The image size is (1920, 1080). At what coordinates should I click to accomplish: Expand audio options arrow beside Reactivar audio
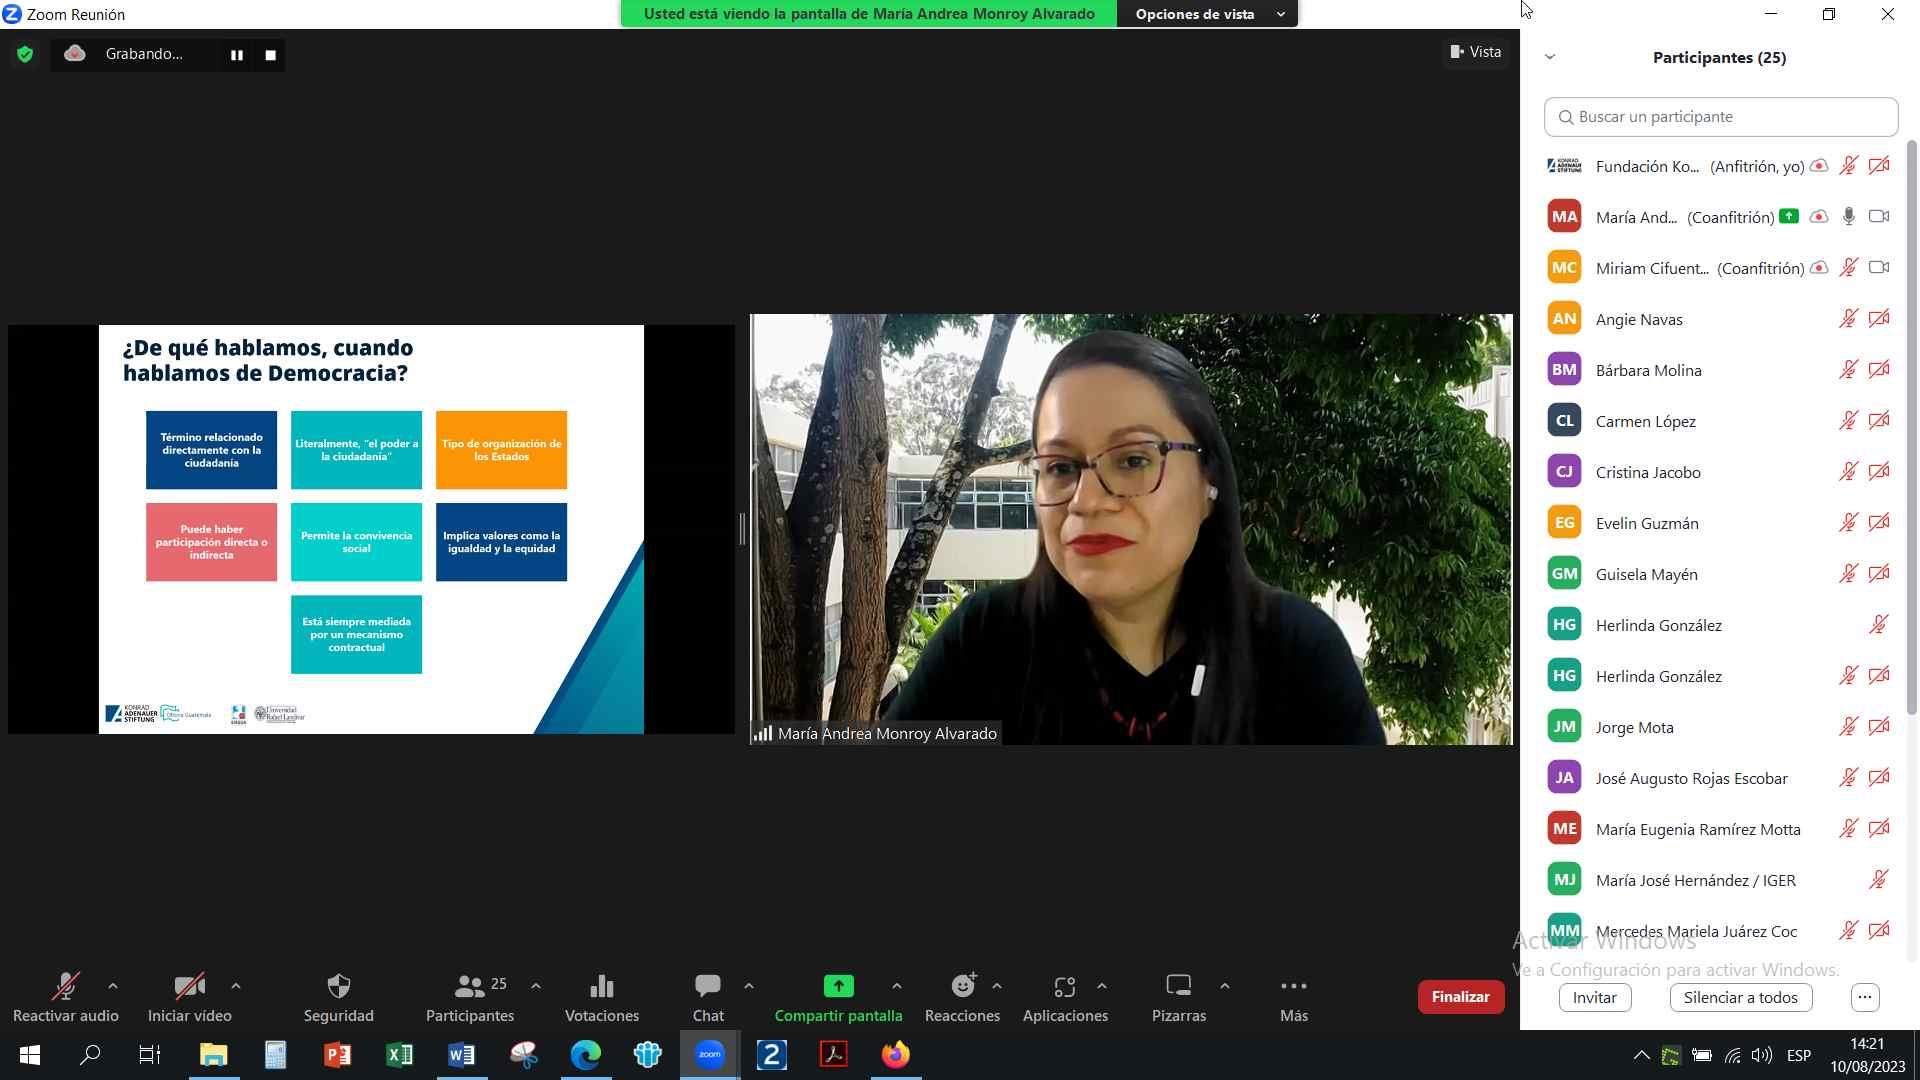point(113,986)
